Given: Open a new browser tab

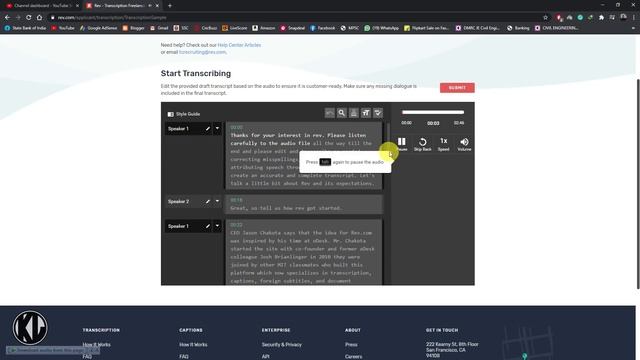Looking at the screenshot, I should pyautogui.click(x=170, y=6).
